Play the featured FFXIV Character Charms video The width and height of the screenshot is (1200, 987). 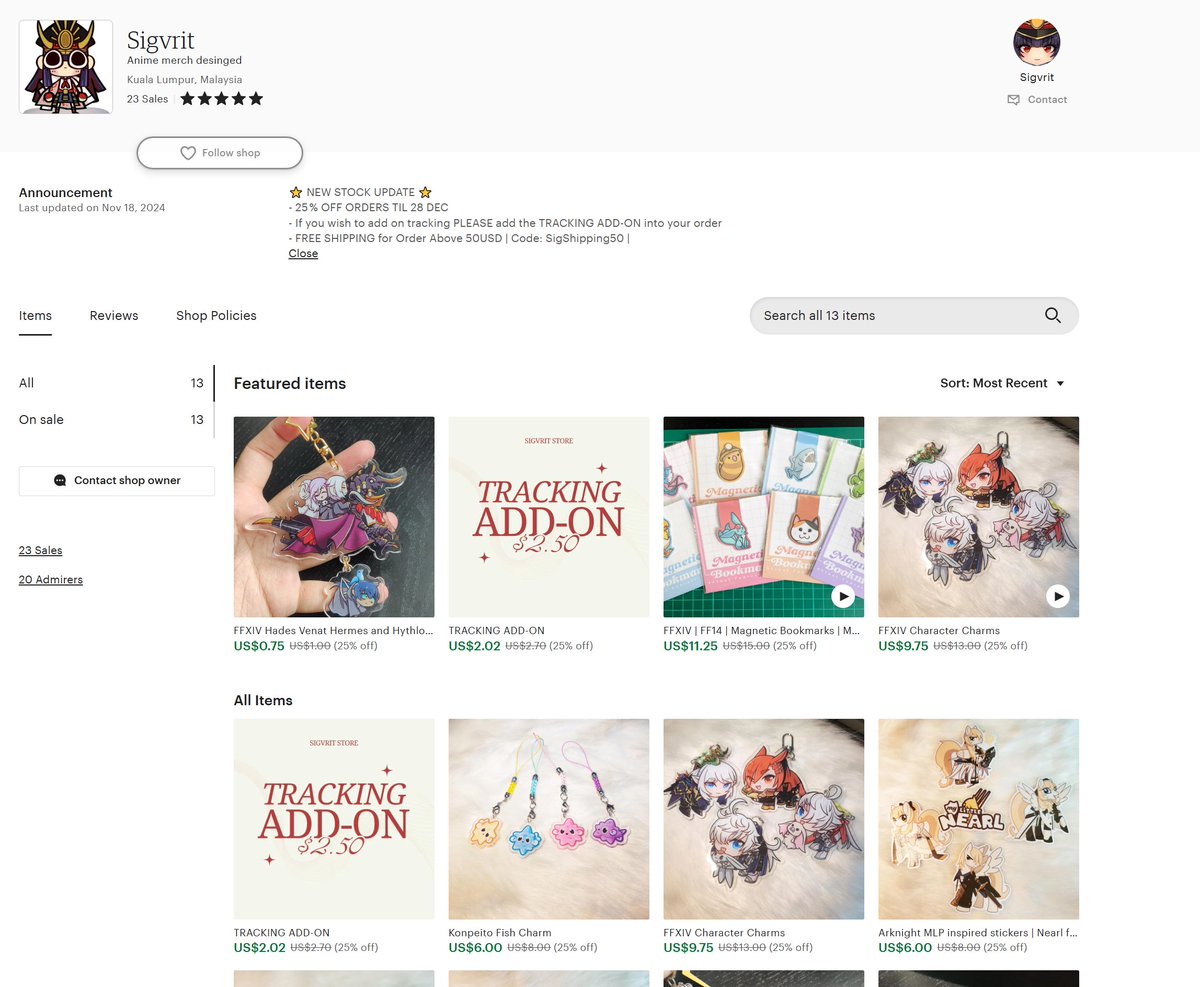pos(1058,596)
